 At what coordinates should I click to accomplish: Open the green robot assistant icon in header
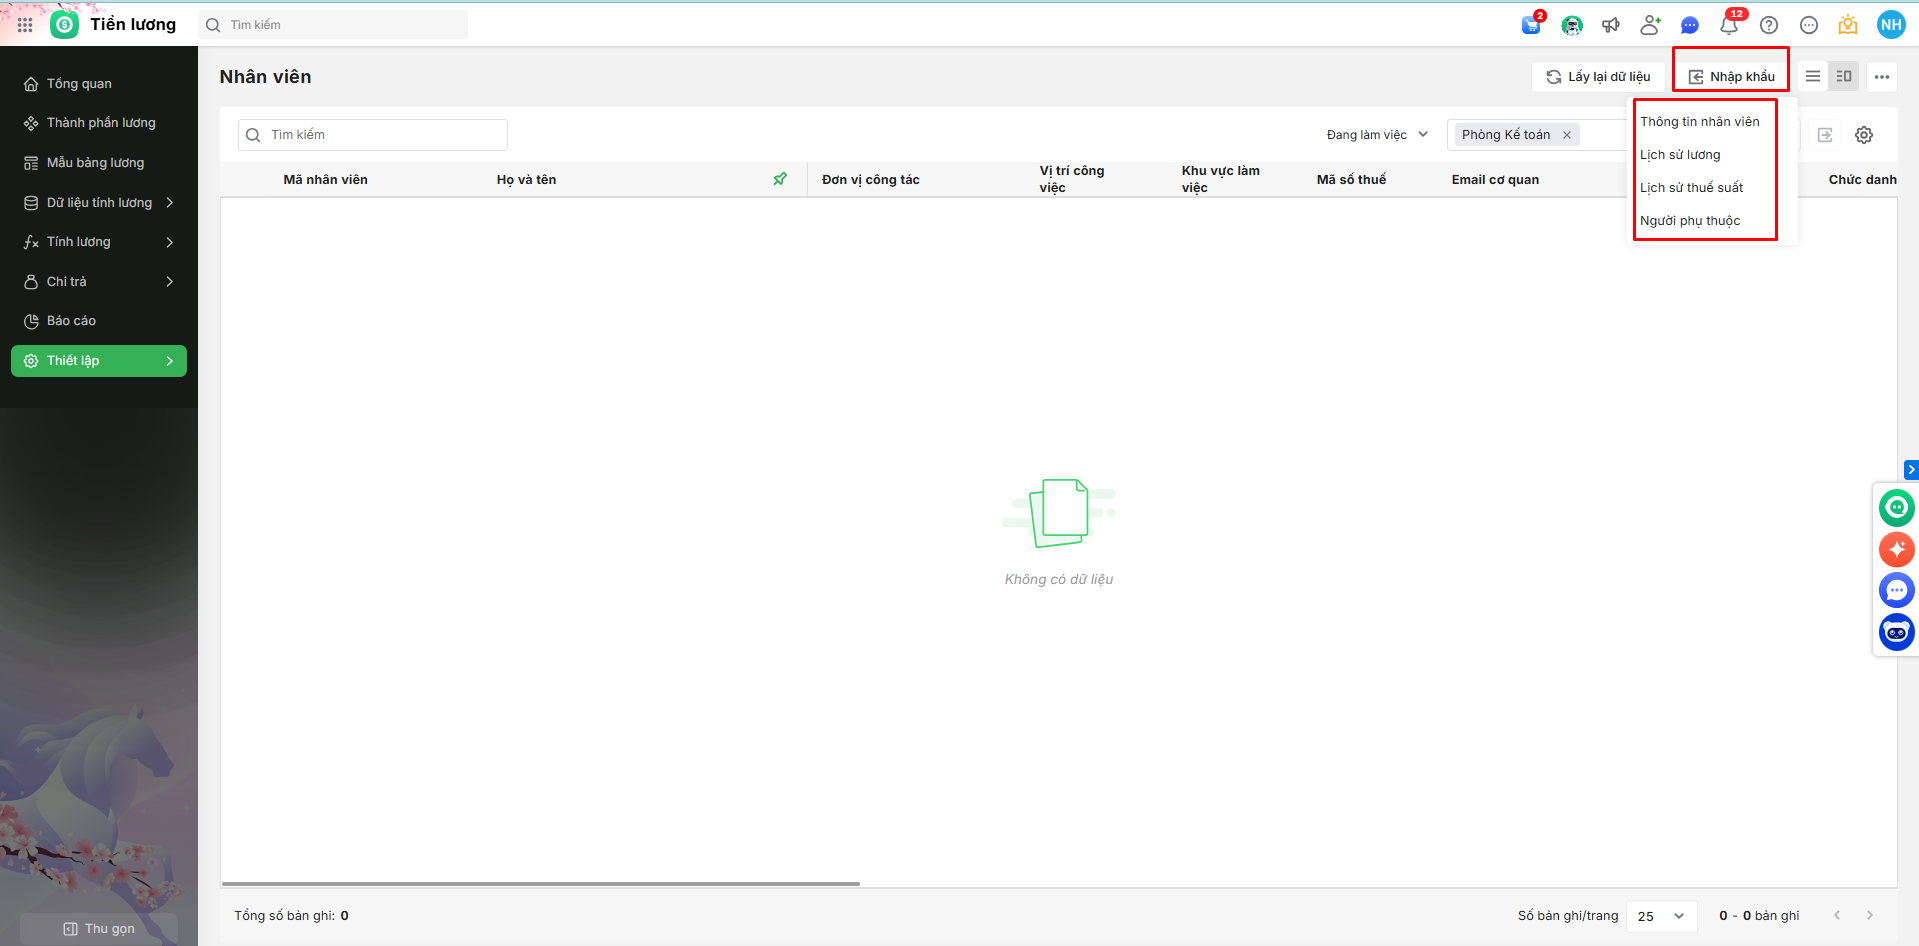pyautogui.click(x=1572, y=25)
